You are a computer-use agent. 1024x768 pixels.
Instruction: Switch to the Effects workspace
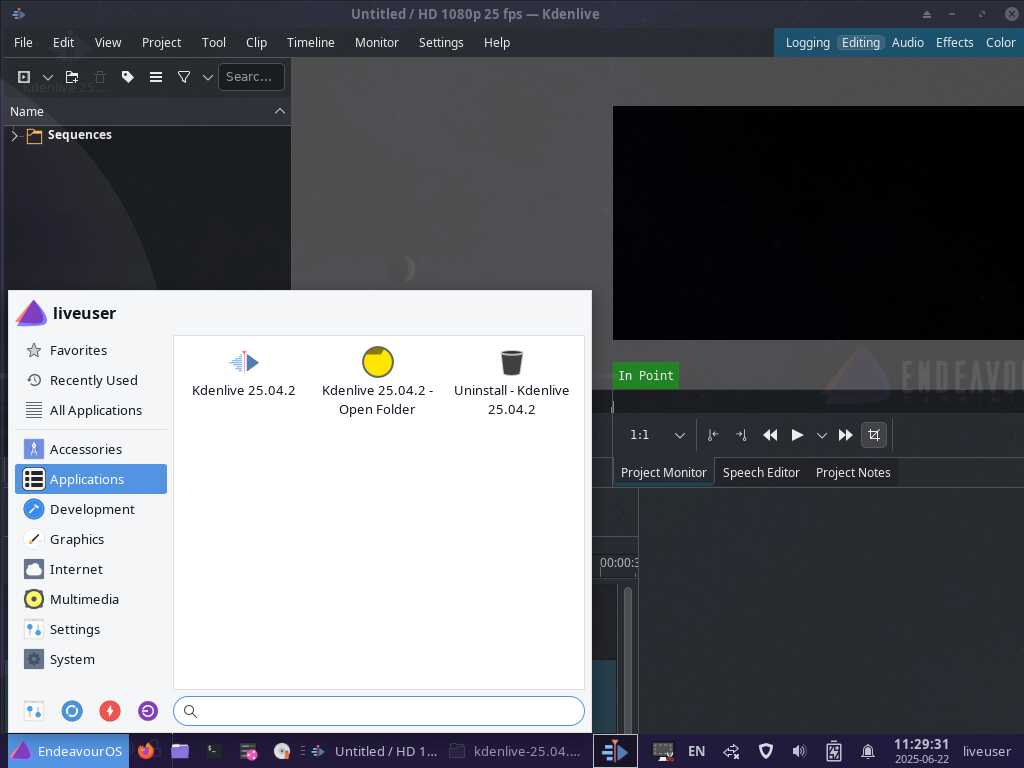[x=954, y=42]
